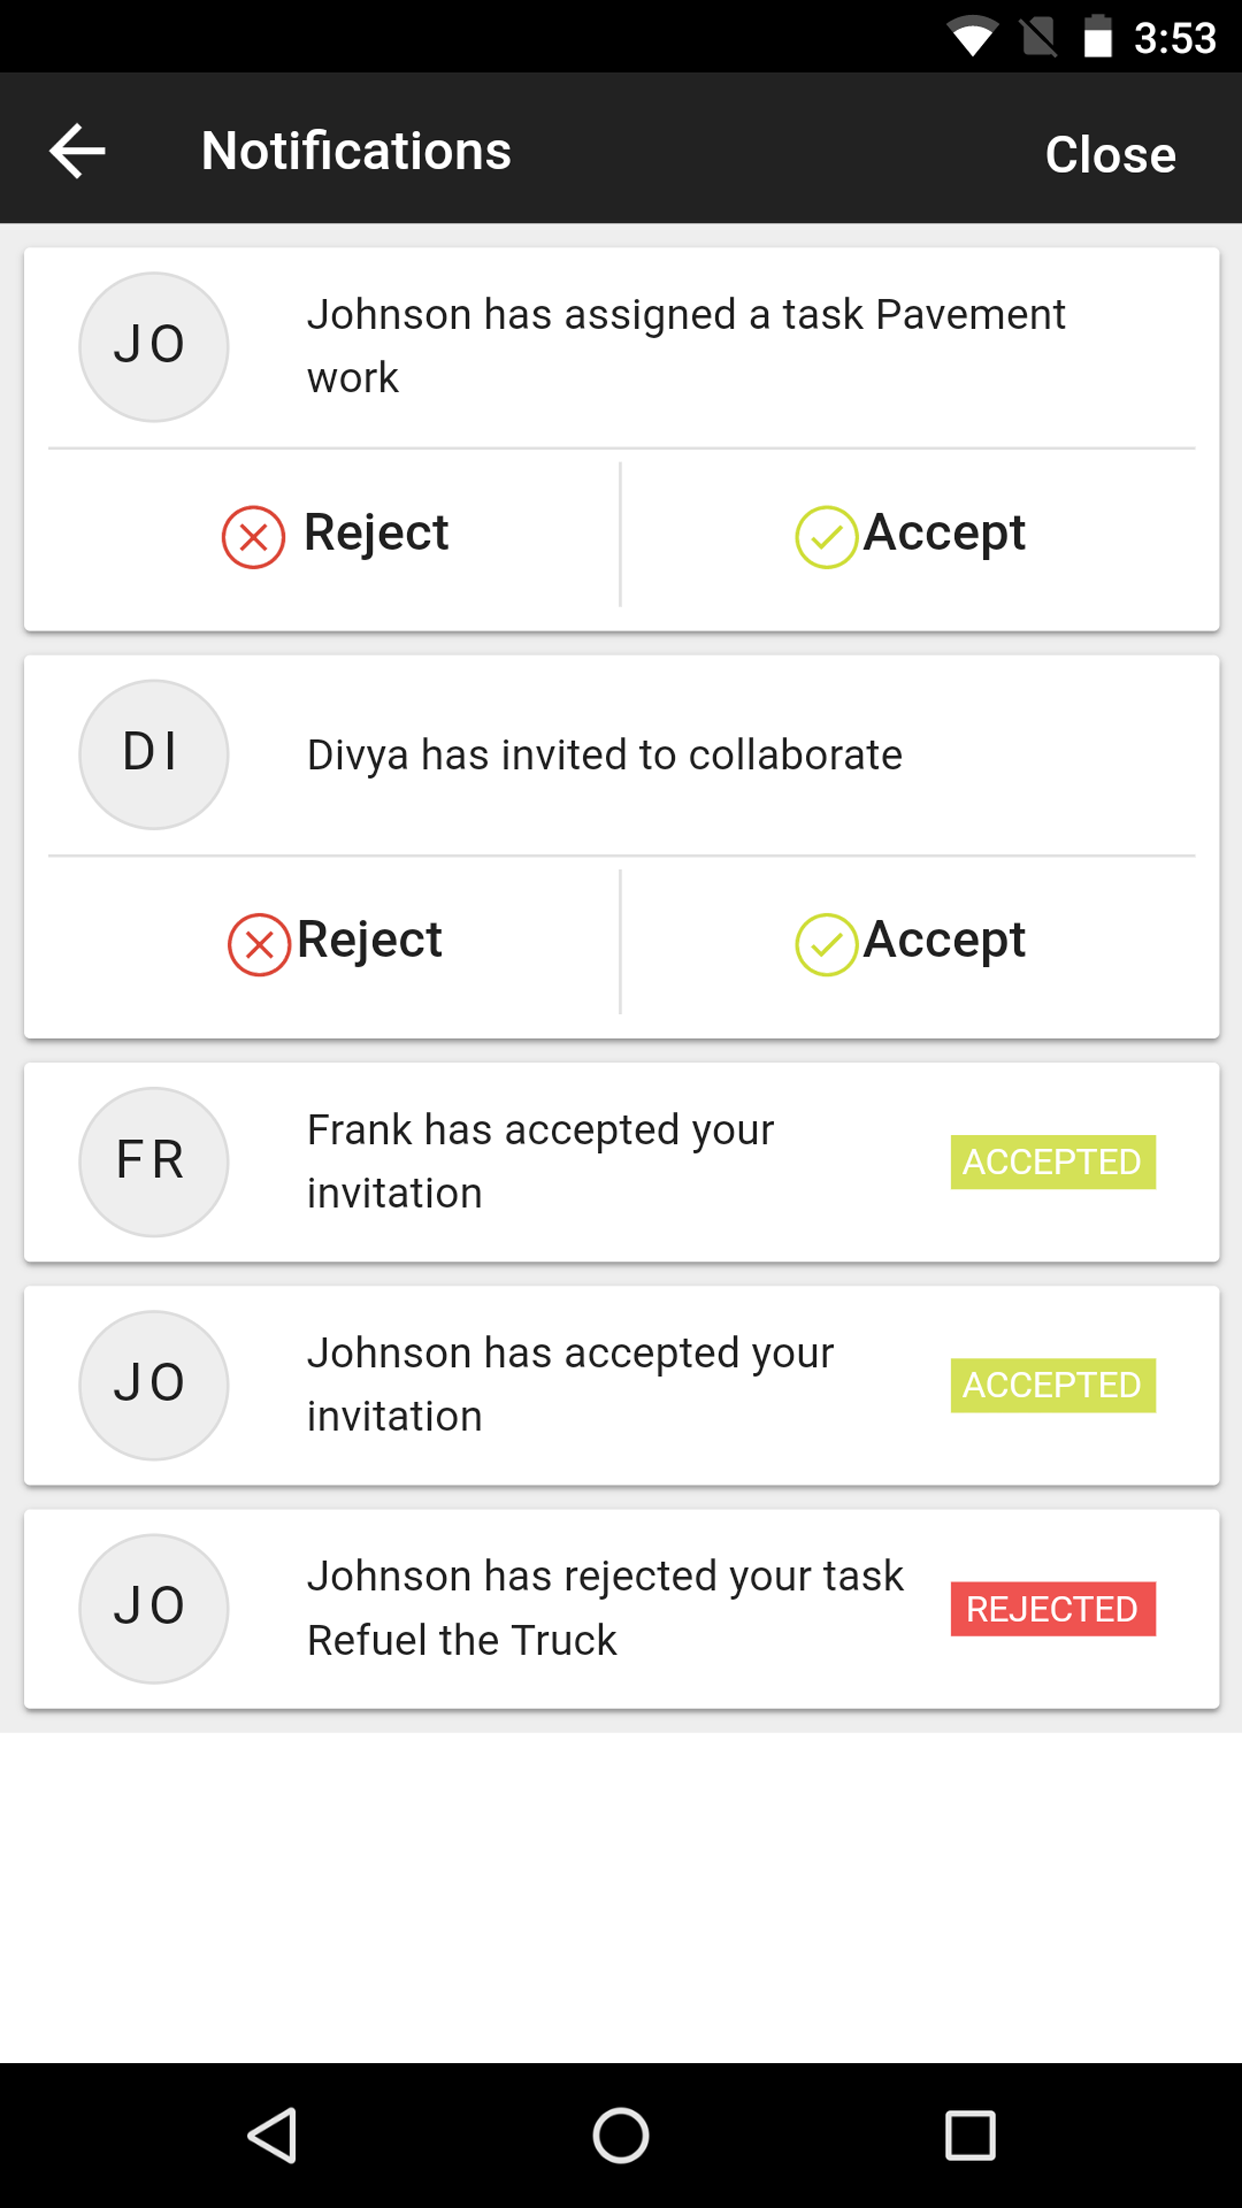Viewport: 1242px width, 2208px height.
Task: Tap the FR avatar for Frank
Action: pos(153,1162)
